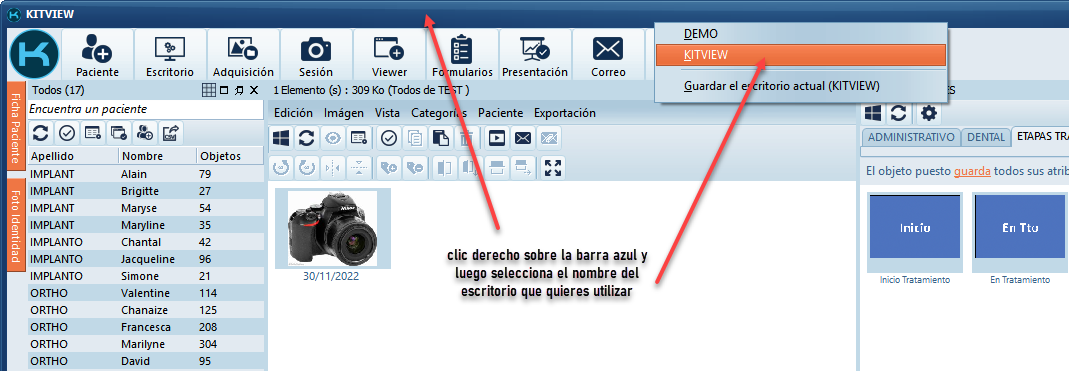Select the En Tratamiento category tile

[x=1020, y=234]
